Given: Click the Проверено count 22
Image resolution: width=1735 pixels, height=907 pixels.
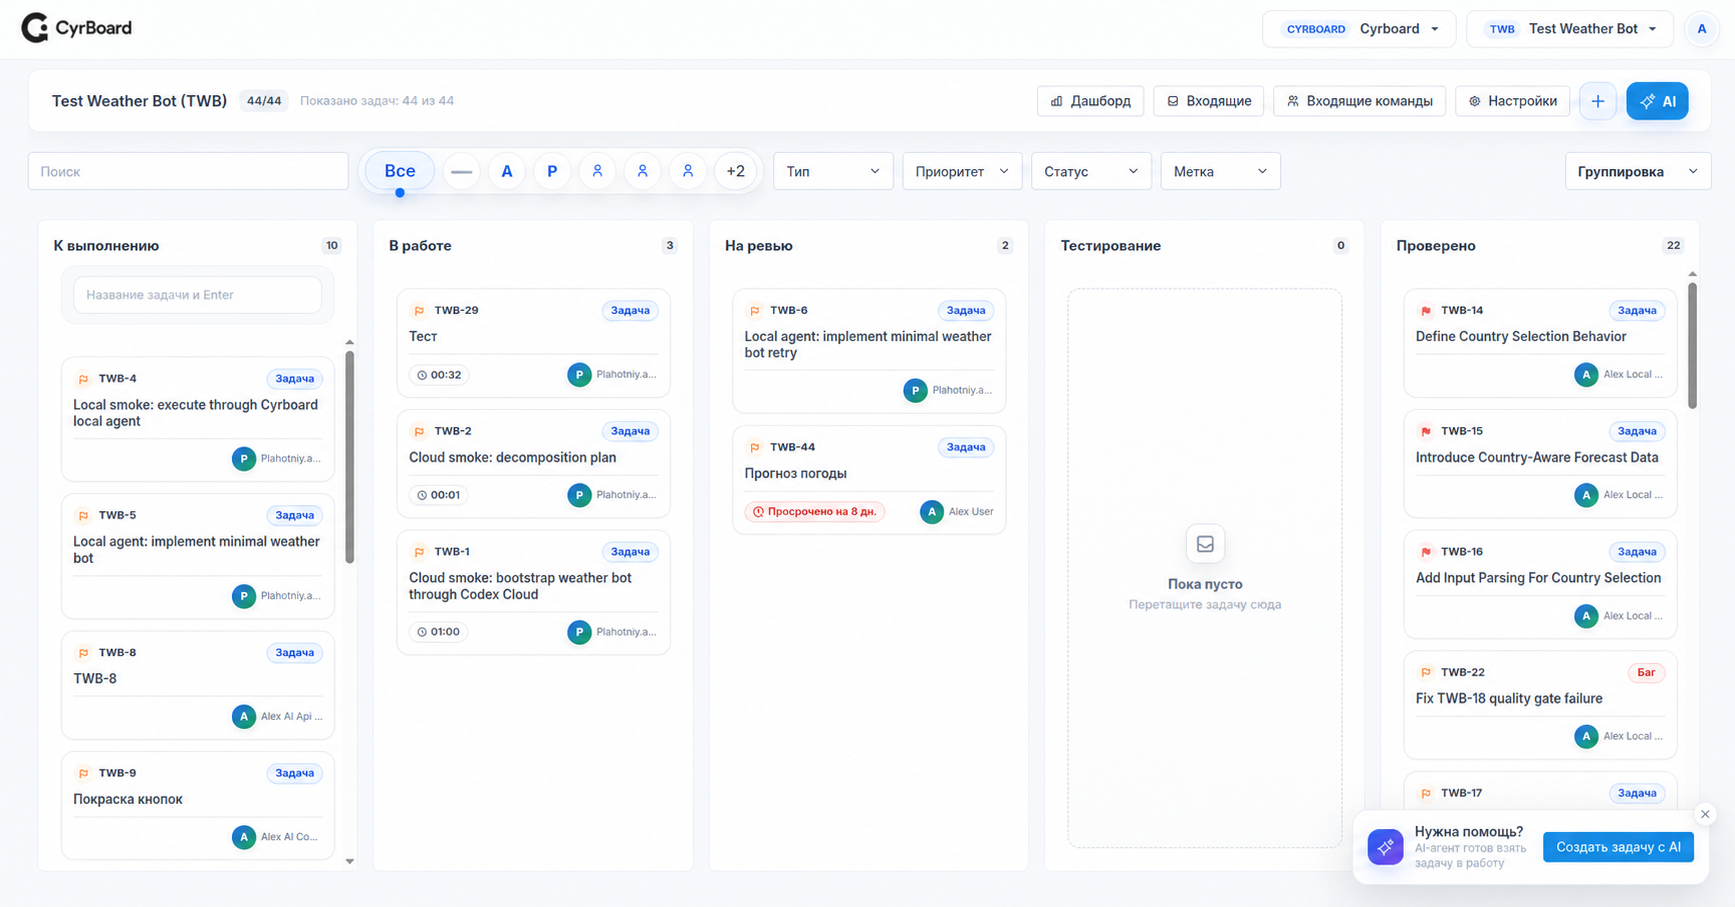Looking at the screenshot, I should coord(1673,246).
